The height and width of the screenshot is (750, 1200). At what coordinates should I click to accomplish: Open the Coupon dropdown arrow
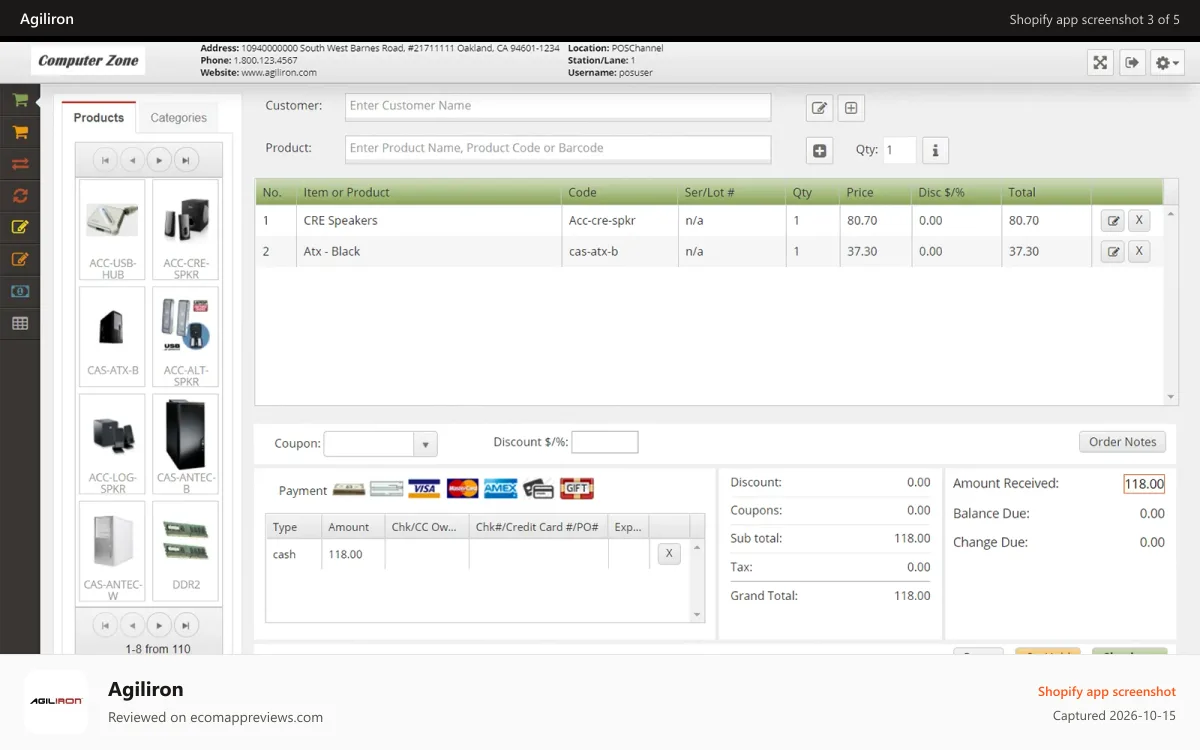(426, 444)
